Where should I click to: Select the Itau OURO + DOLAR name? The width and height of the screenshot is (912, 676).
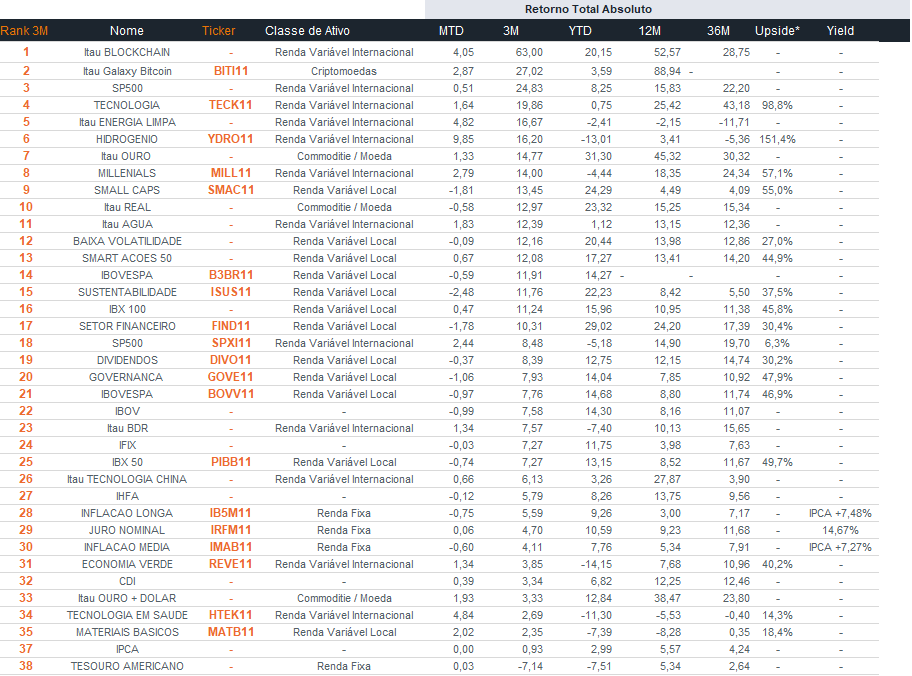pos(127,598)
